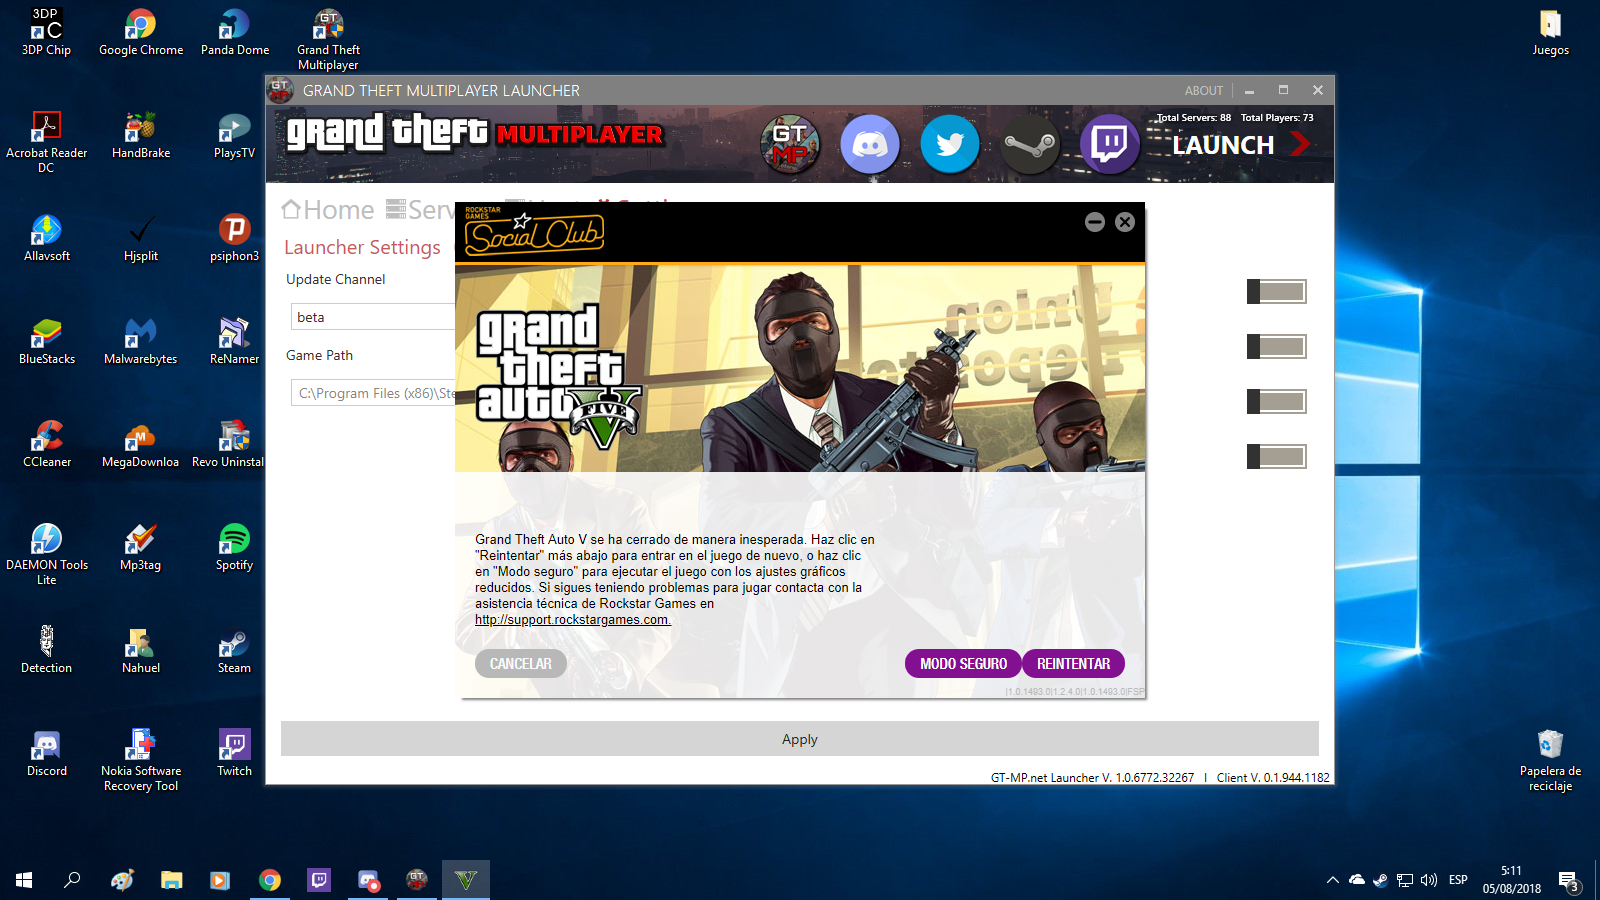1600x900 pixels.
Task: Open the Action Center notifications
Action: (x=1568, y=881)
